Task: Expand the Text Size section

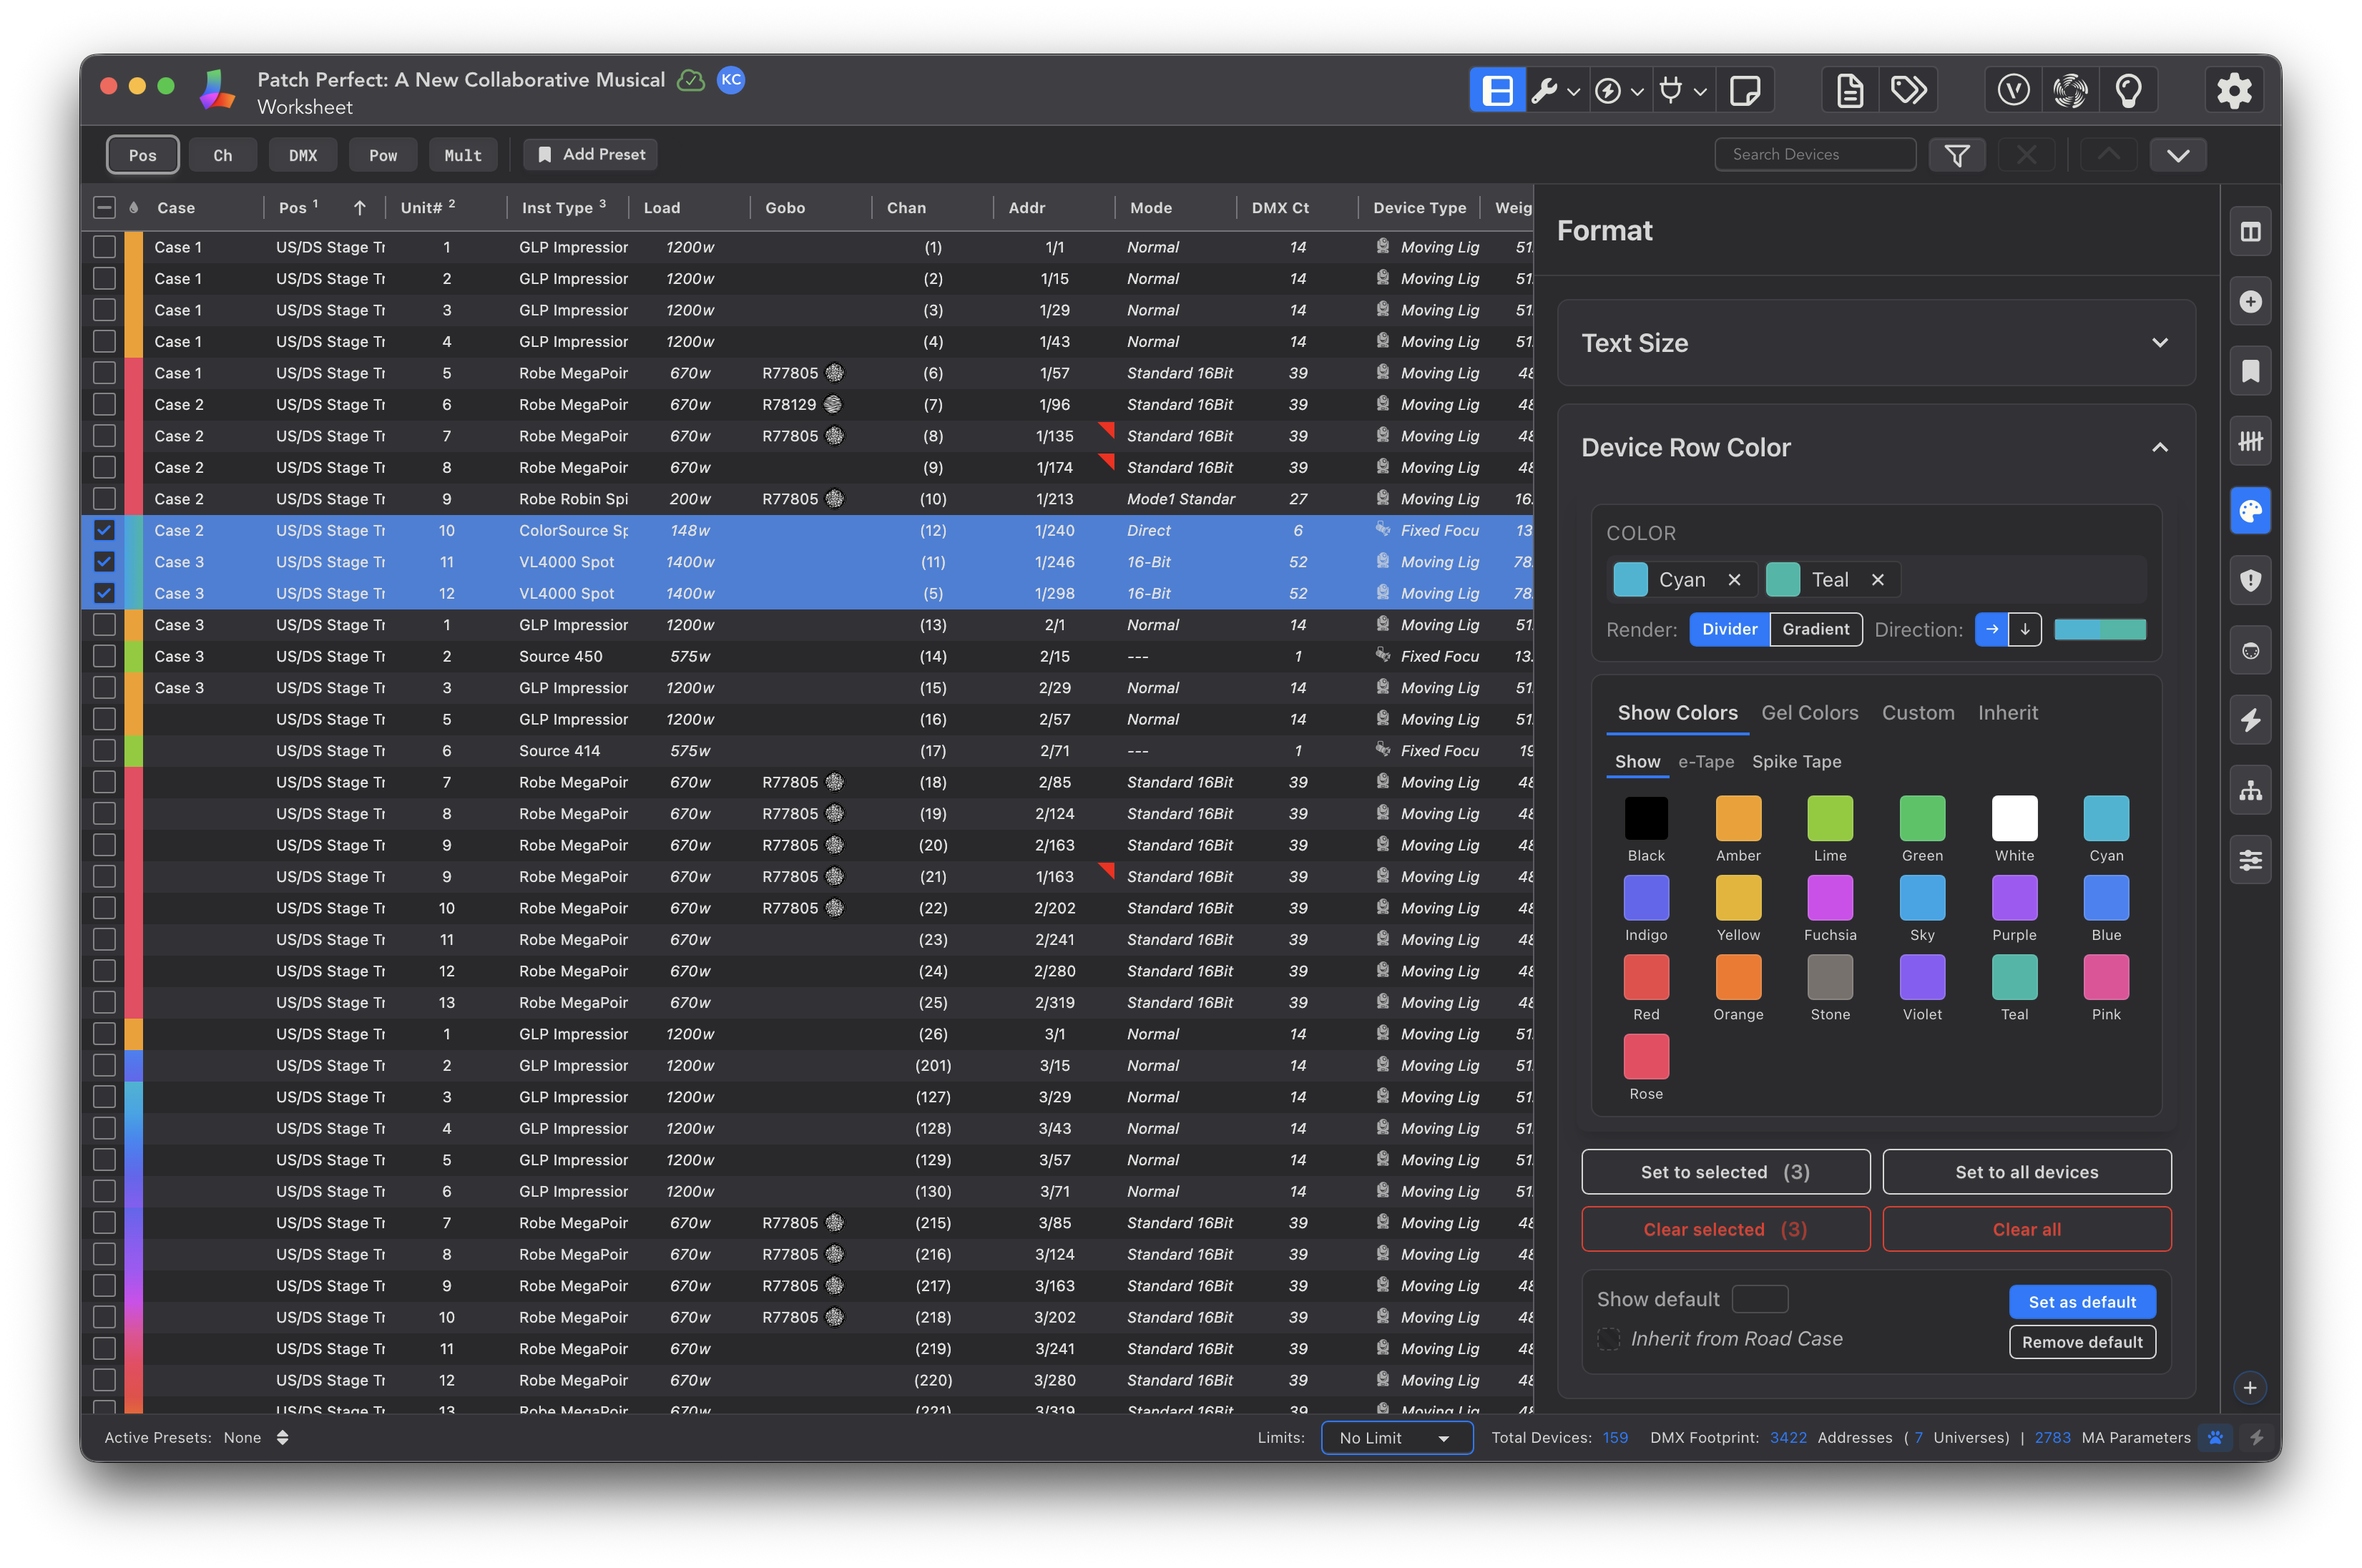Action: [1876, 343]
